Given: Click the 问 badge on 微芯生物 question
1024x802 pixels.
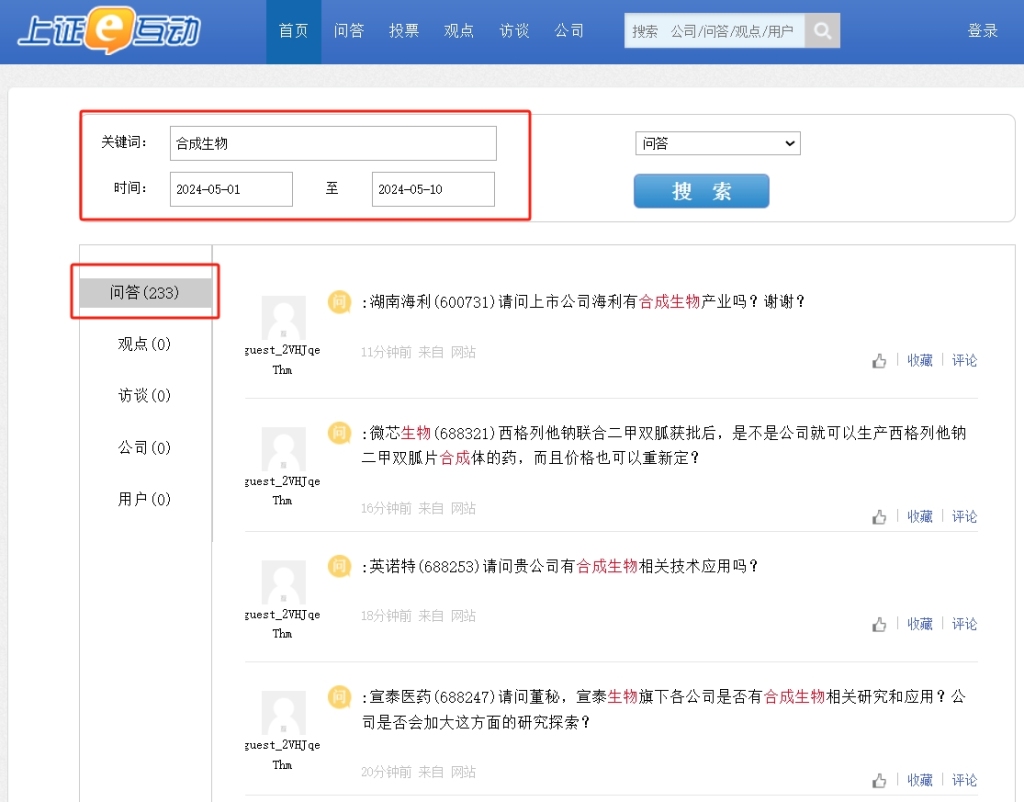Looking at the screenshot, I should pos(340,432).
